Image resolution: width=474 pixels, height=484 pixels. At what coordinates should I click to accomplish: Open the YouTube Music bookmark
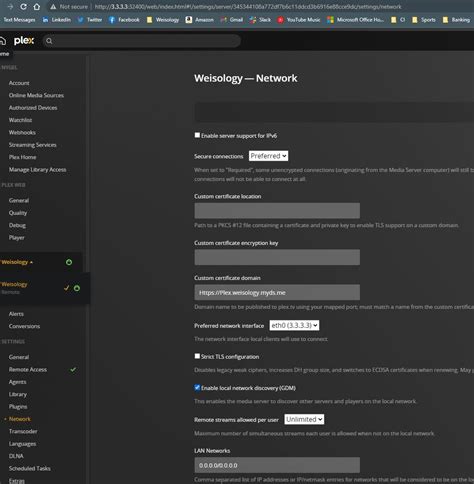(299, 20)
